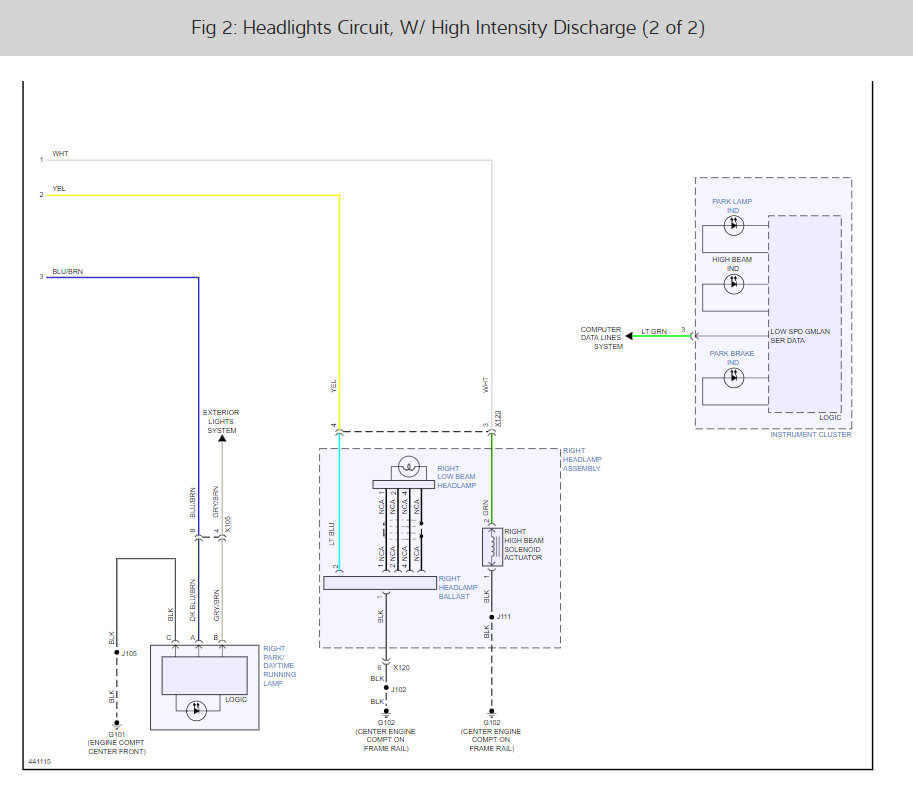
Task: Click the G101 ground symbol
Action: pyautogui.click(x=116, y=726)
